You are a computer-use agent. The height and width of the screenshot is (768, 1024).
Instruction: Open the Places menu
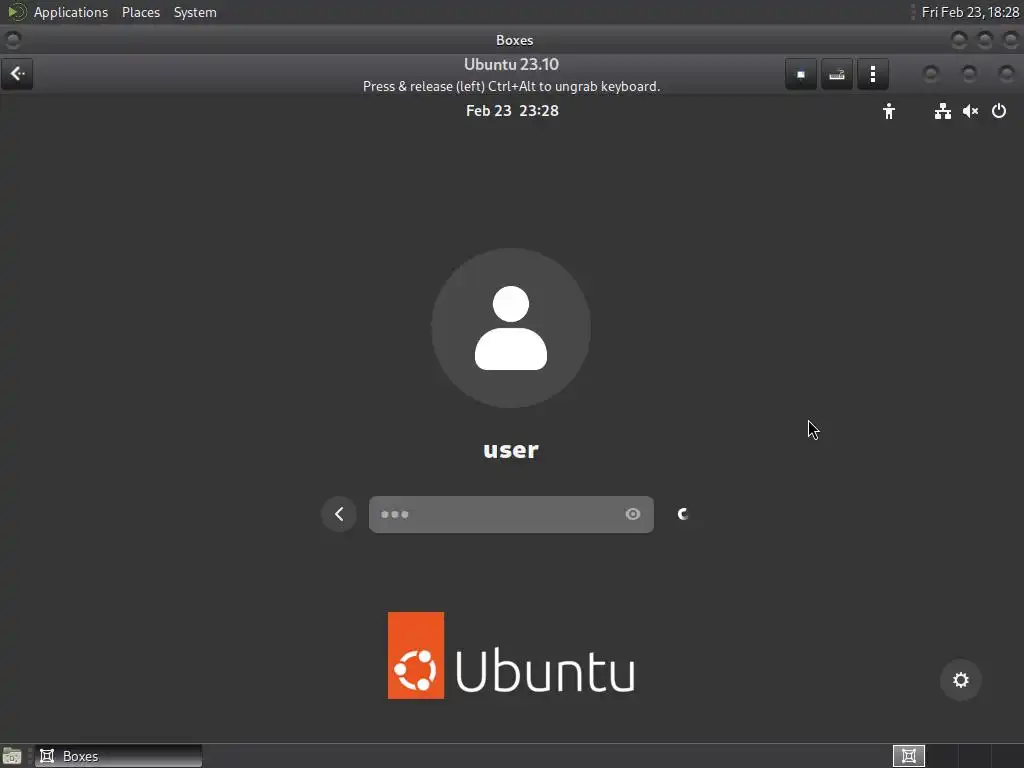point(140,12)
